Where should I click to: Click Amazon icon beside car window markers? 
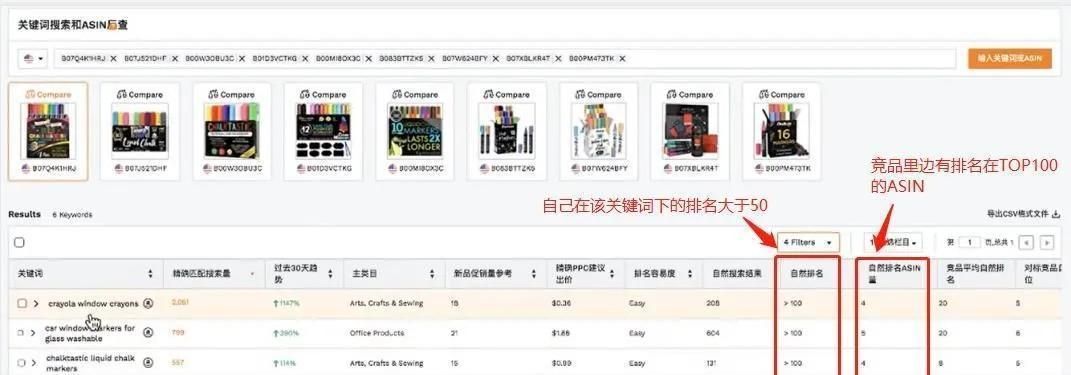pyautogui.click(x=148, y=333)
